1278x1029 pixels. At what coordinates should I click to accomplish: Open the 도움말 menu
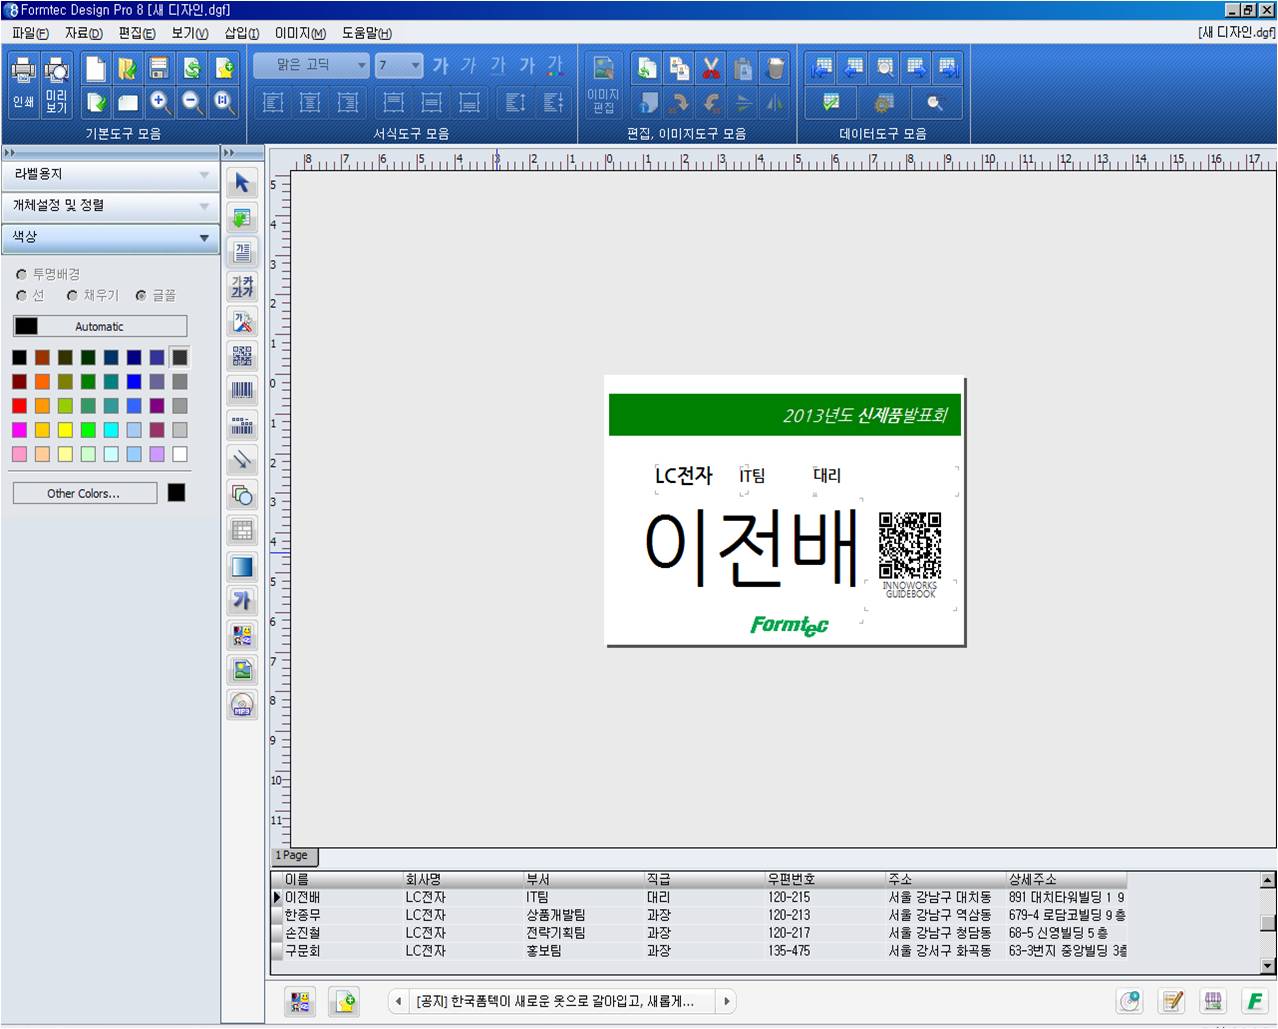tap(367, 33)
